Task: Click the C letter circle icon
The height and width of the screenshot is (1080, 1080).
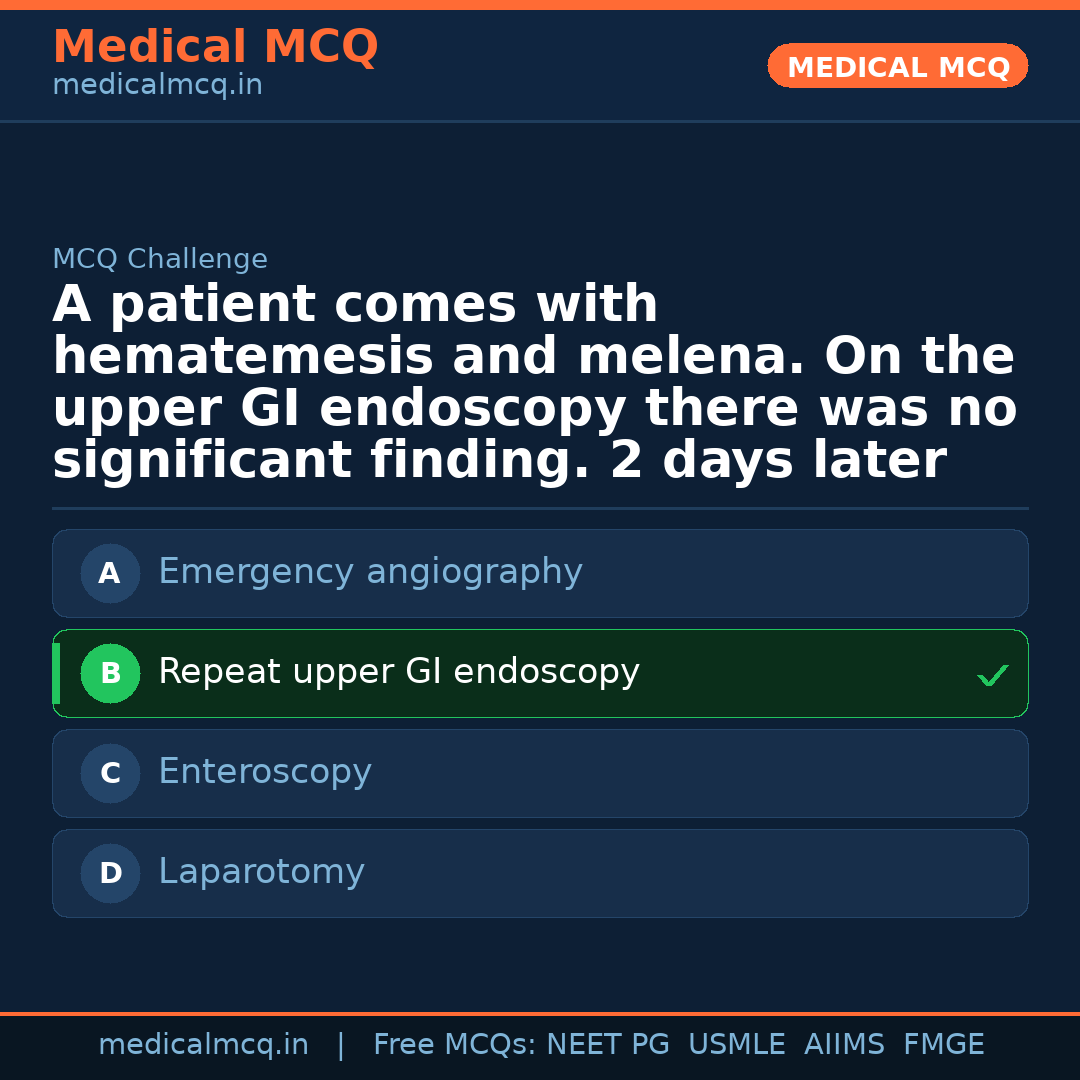Action: (x=110, y=774)
